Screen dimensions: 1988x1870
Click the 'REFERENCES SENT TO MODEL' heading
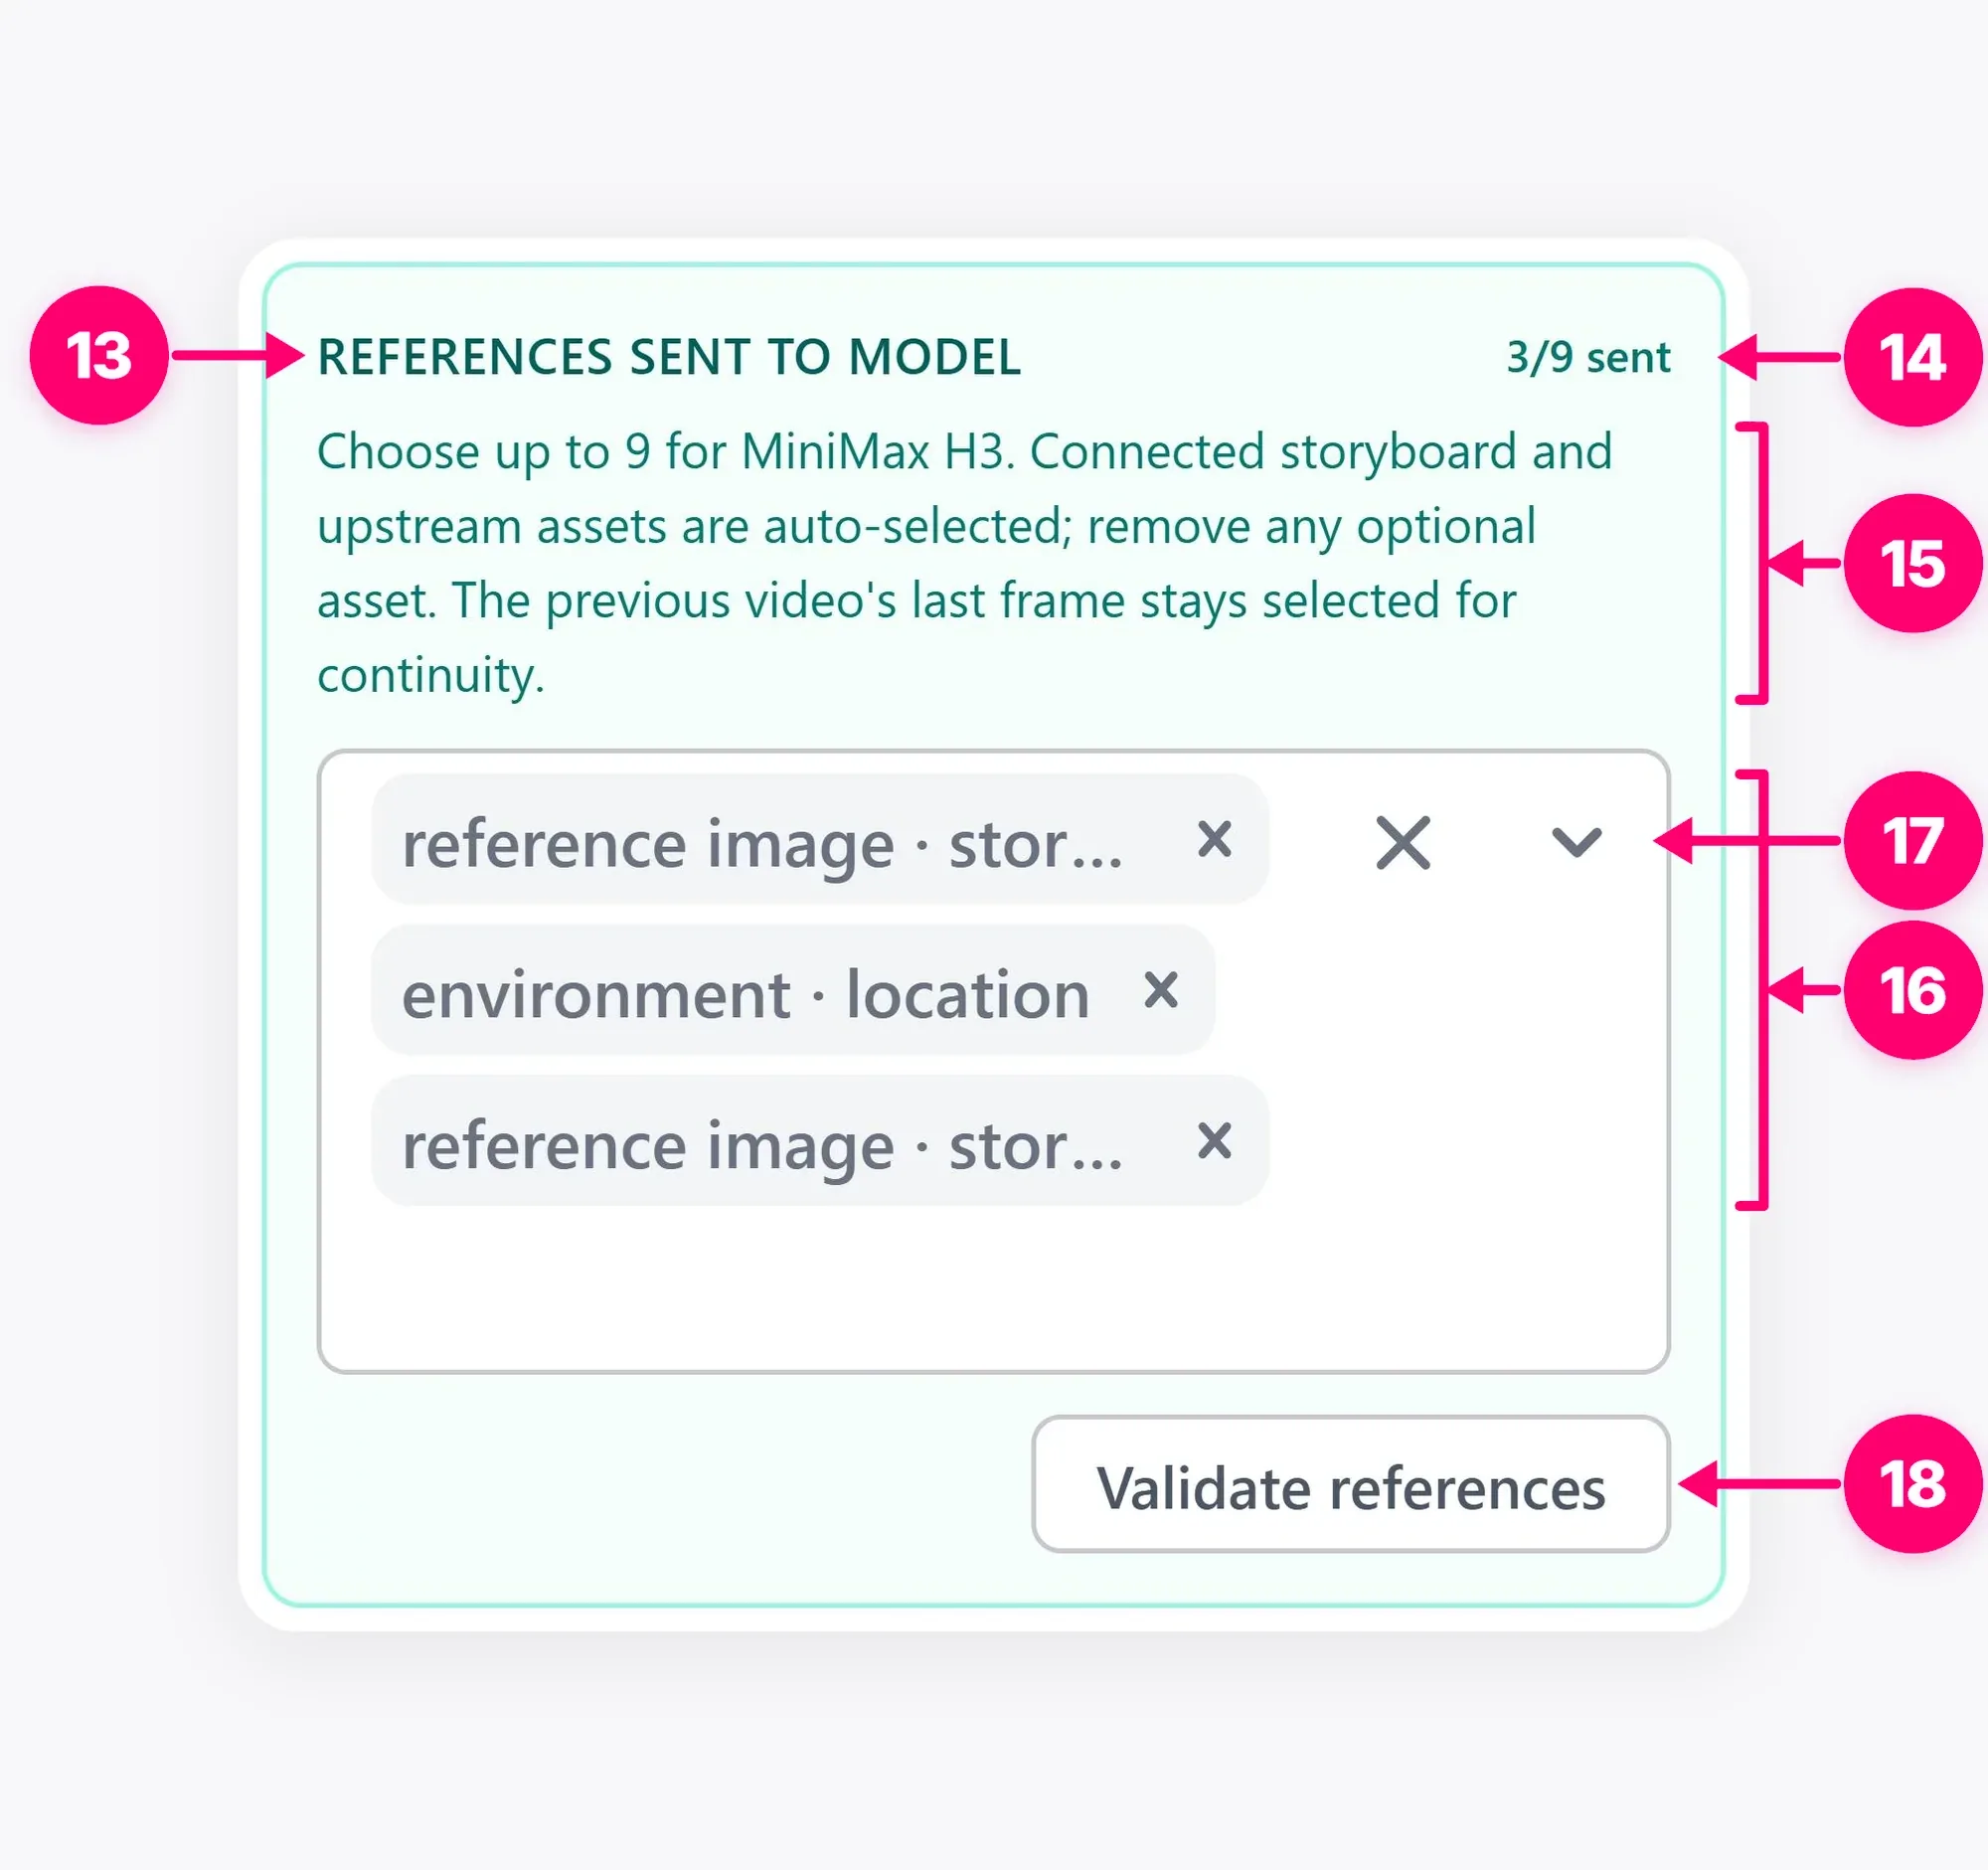(x=669, y=357)
